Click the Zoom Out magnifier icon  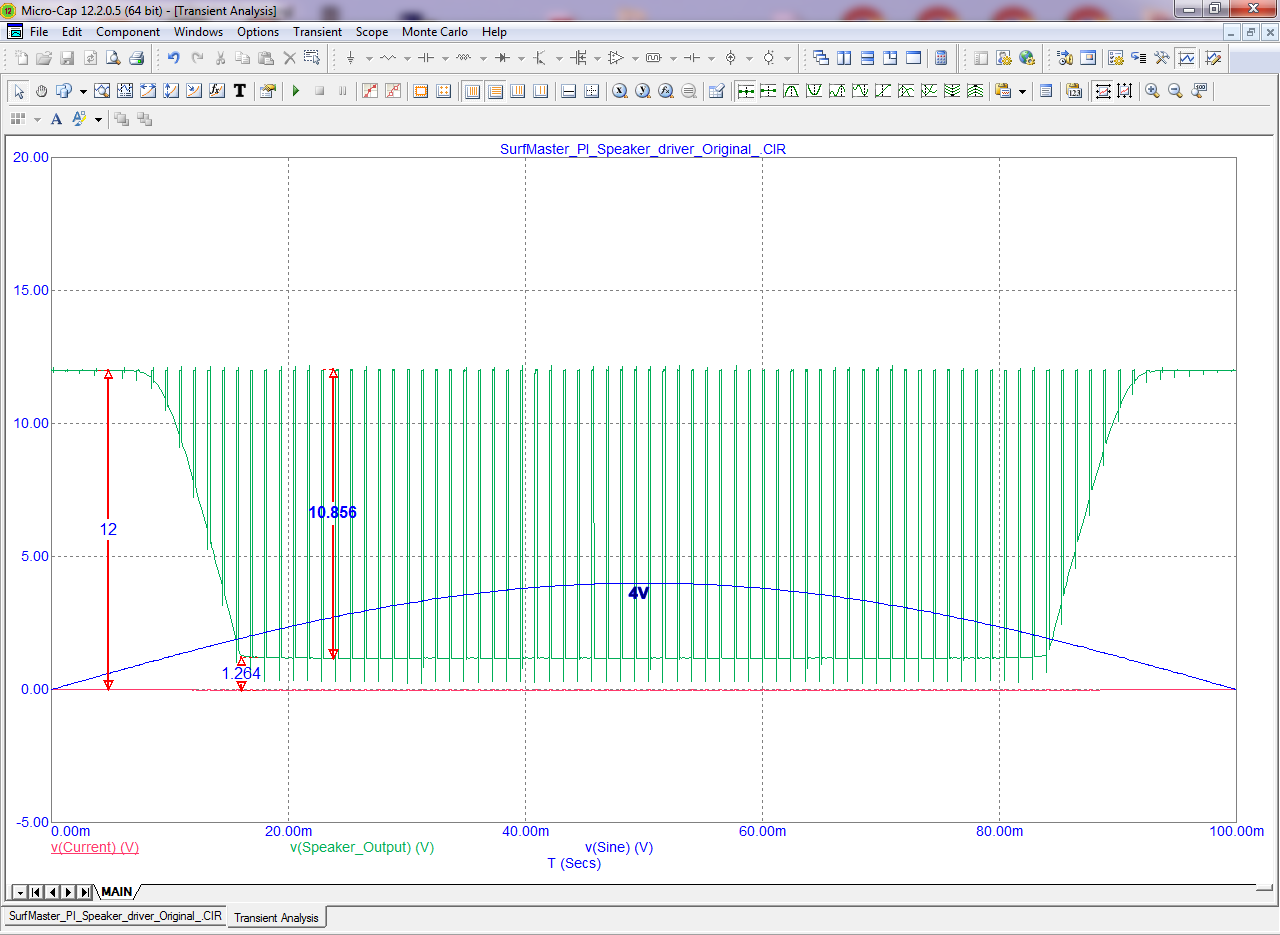[x=1175, y=91]
